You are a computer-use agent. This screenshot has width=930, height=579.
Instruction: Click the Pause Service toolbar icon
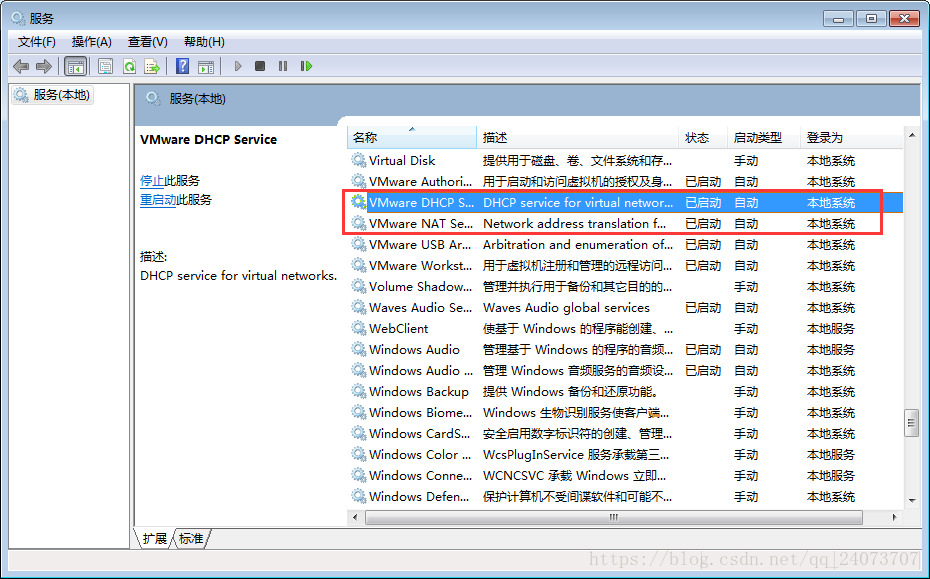coord(283,66)
